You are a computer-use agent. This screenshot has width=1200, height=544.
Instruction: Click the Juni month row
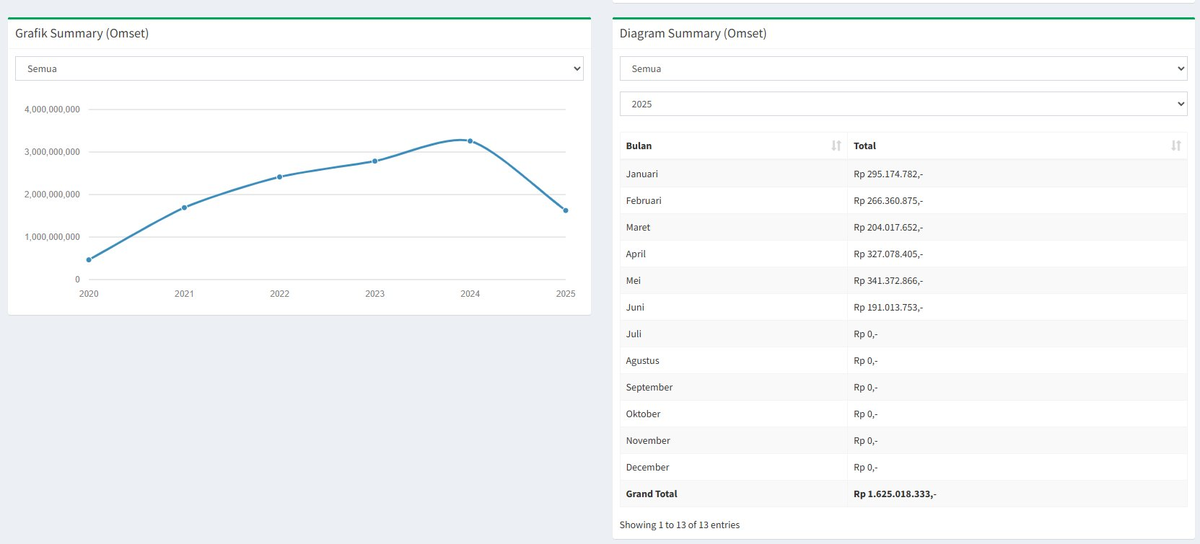[x=634, y=307]
